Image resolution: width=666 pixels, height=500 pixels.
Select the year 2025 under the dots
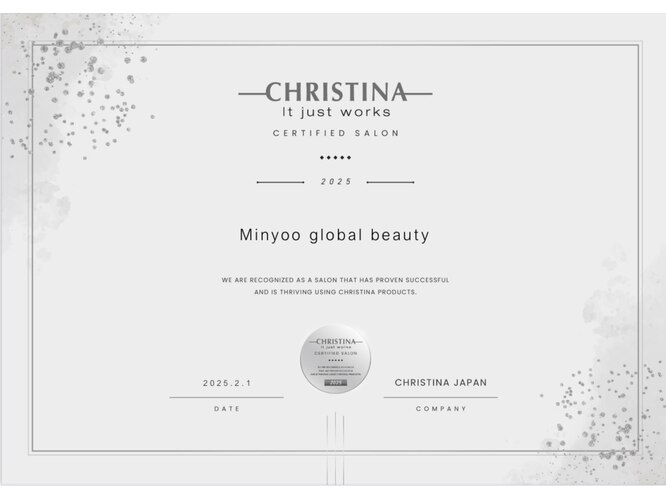[x=336, y=182]
